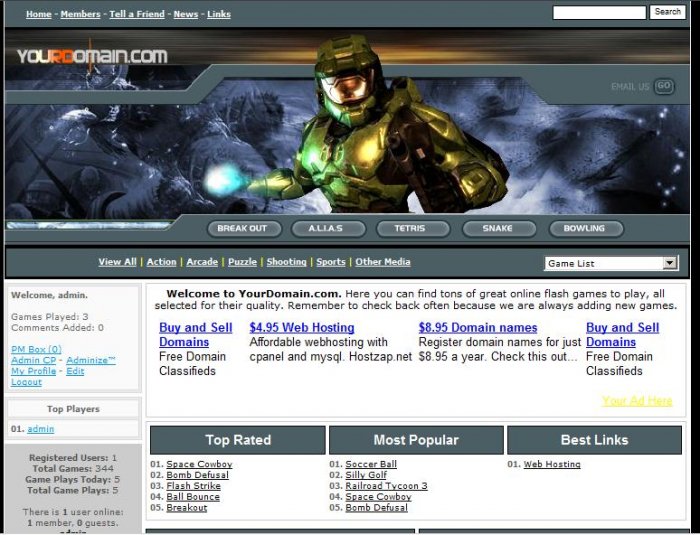Click the 'Games Played: 3' text
Viewport: 700px width, 535px height.
point(50,317)
